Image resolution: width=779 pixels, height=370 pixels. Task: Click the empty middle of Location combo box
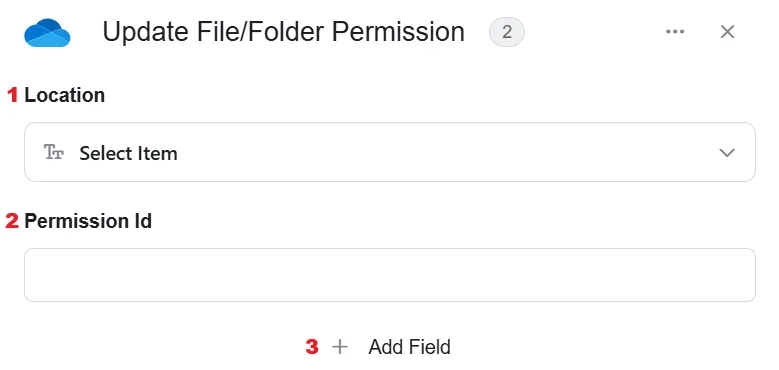click(x=447, y=152)
